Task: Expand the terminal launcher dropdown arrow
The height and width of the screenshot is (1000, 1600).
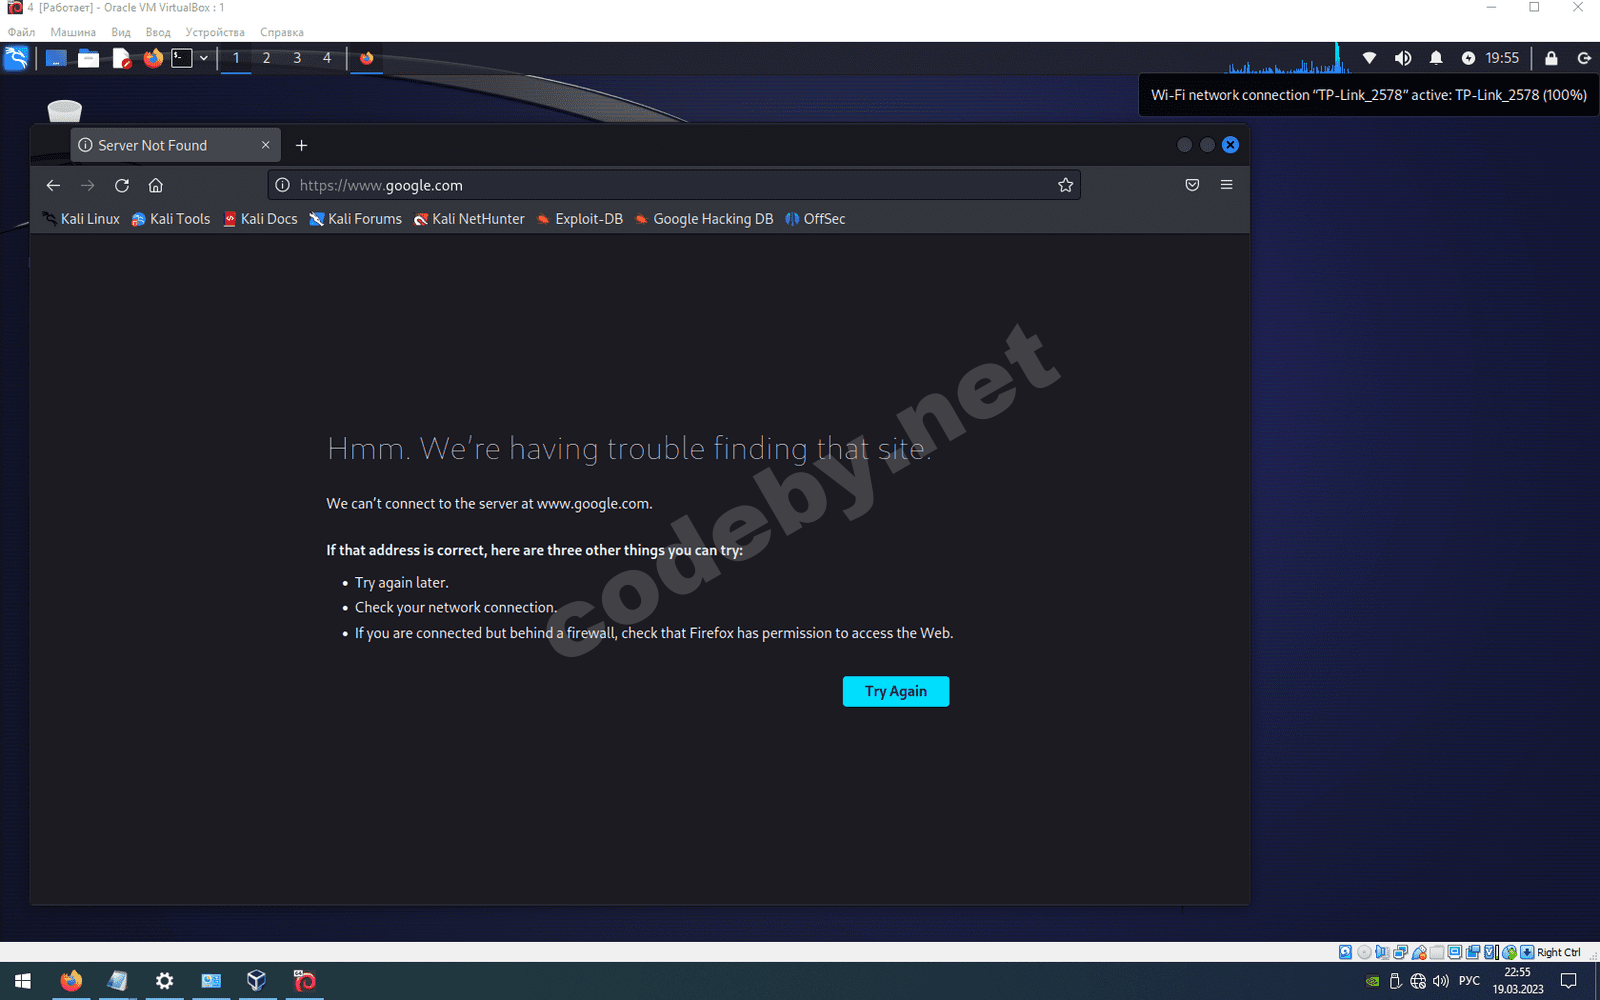Action: [x=203, y=58]
